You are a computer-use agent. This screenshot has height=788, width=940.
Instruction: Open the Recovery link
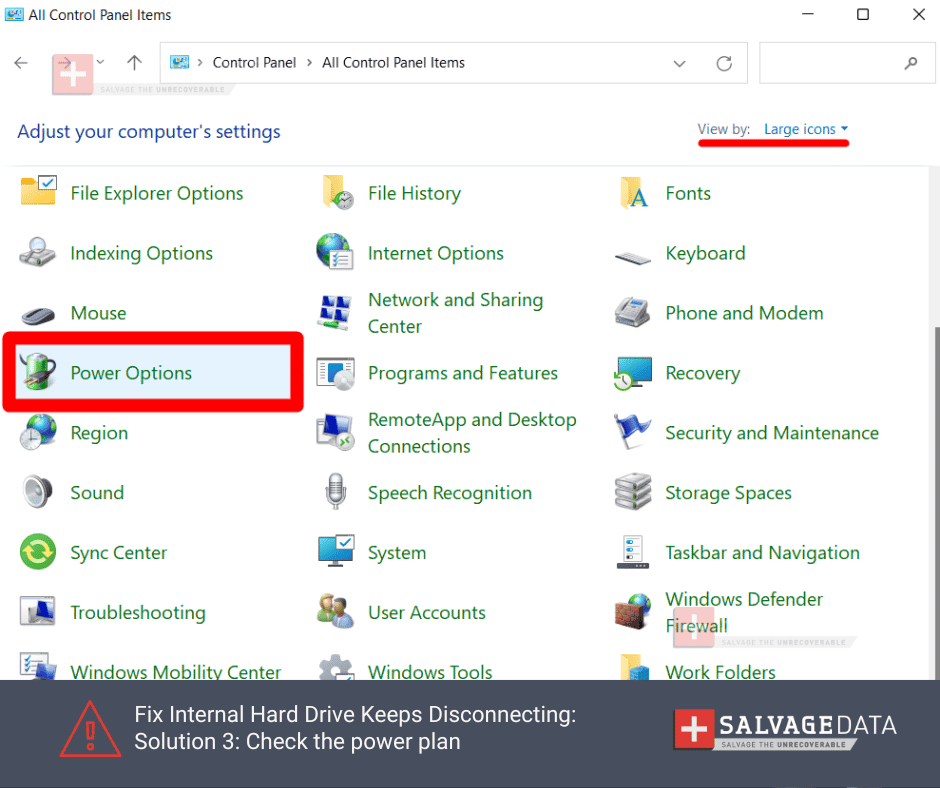[x=703, y=373]
